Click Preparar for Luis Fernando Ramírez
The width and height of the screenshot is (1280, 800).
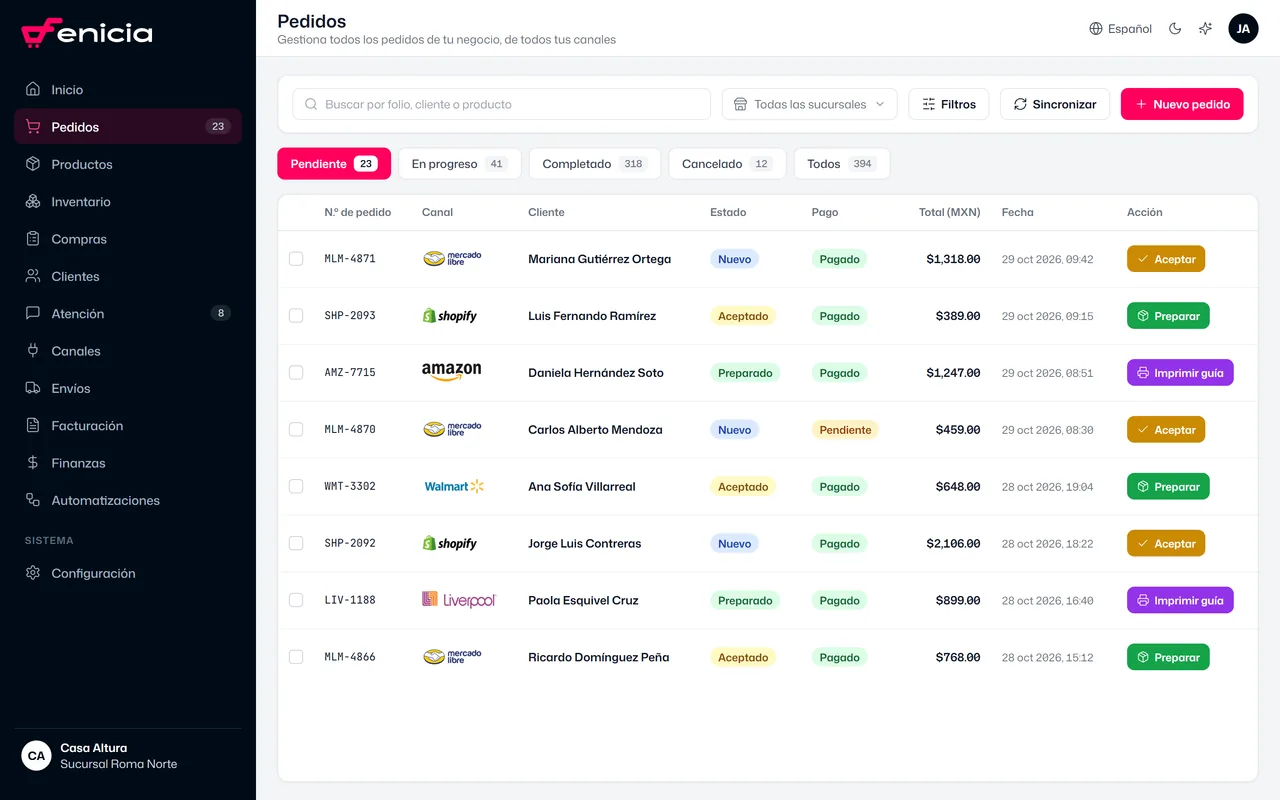pos(1168,316)
